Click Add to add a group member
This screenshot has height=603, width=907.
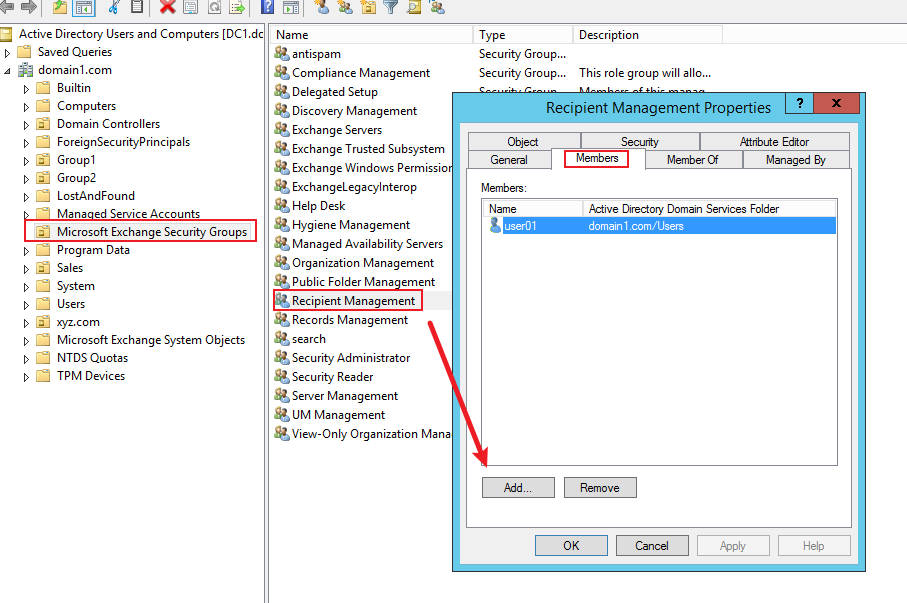(518, 487)
